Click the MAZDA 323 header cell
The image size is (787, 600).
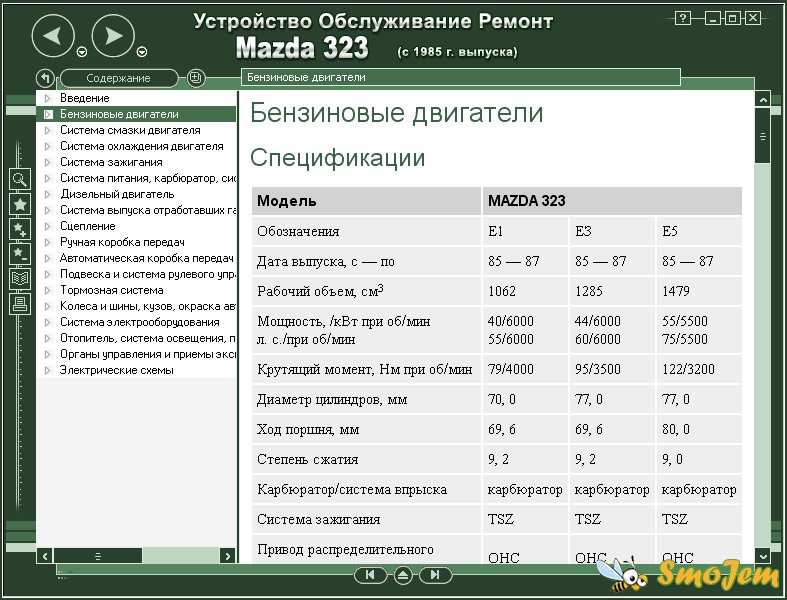tap(612, 201)
